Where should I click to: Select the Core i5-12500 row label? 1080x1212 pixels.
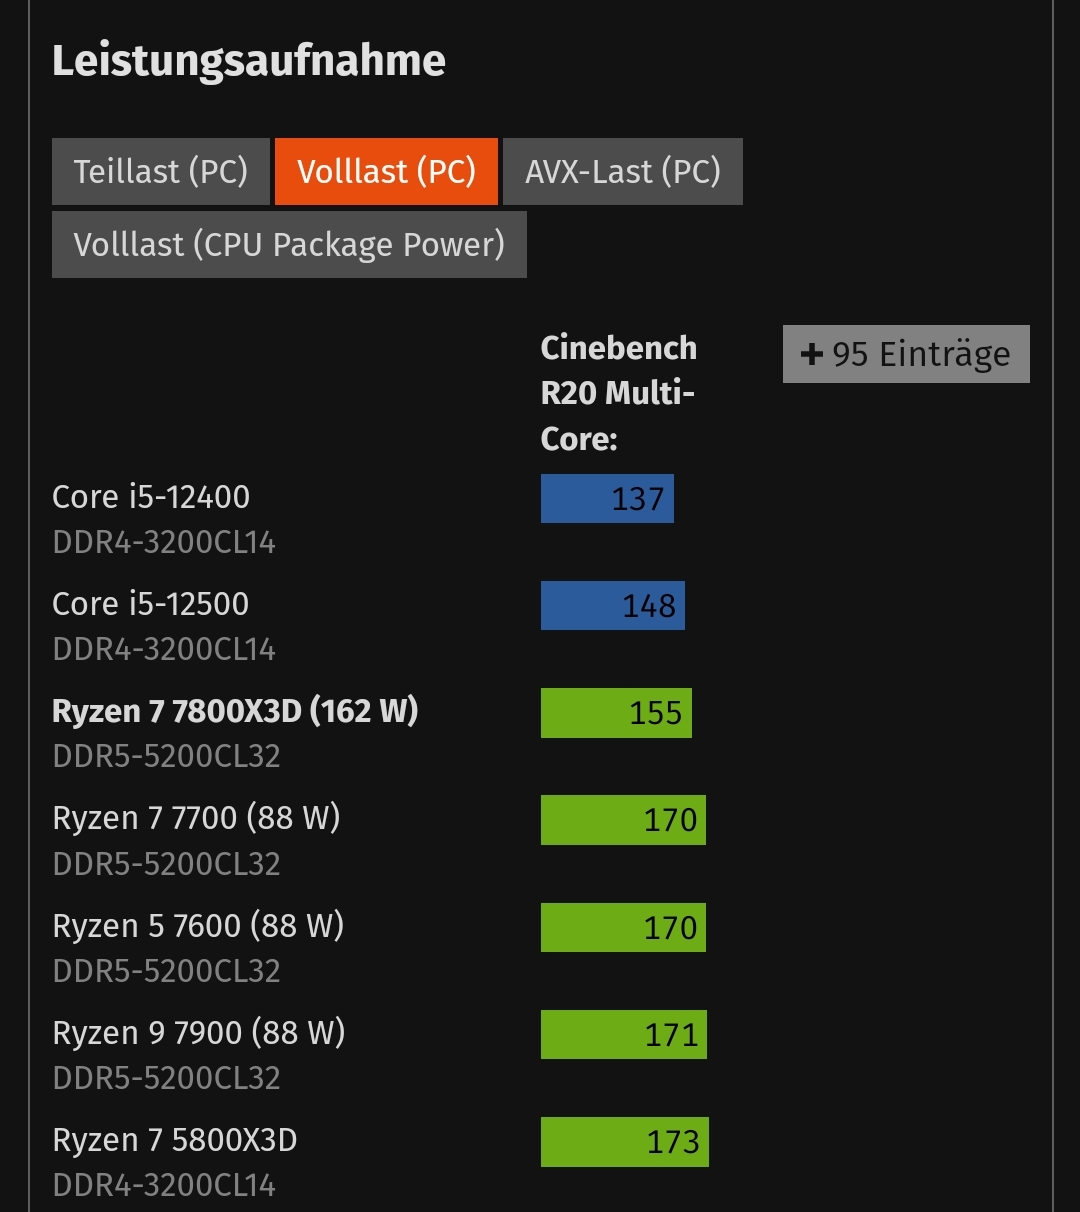151,604
